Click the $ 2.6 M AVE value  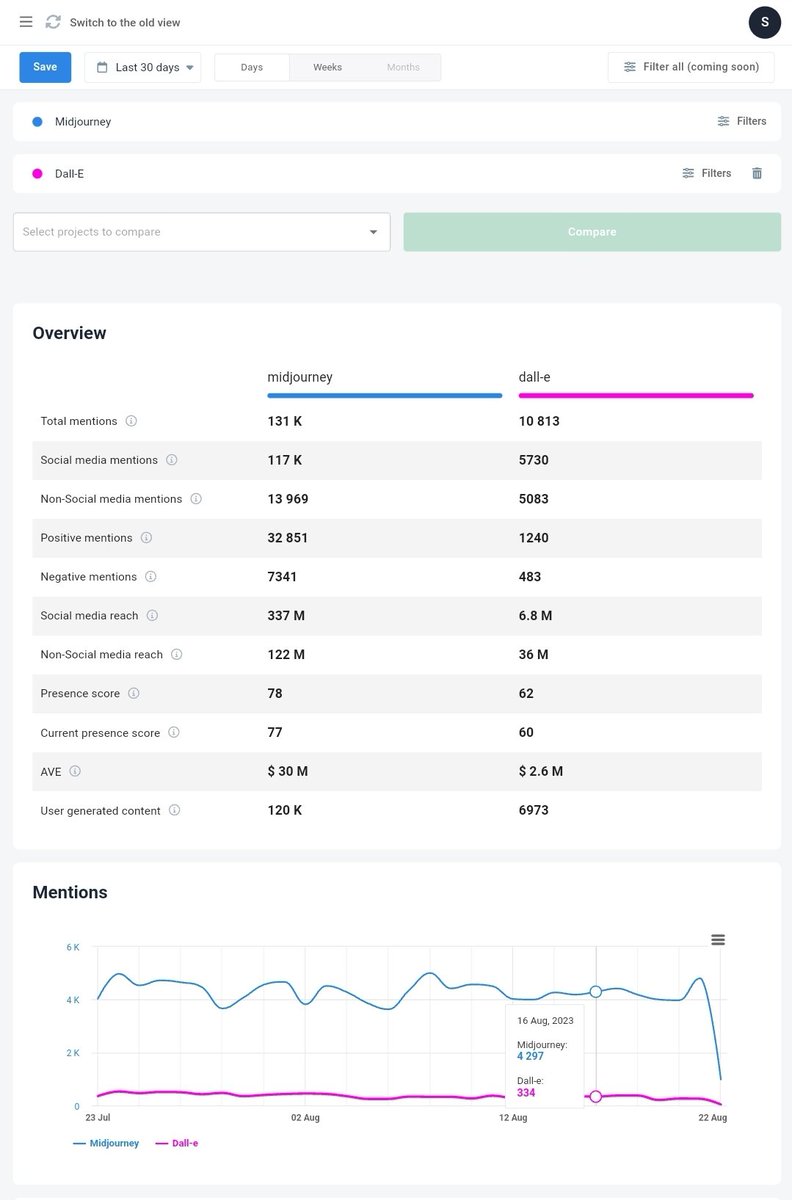[x=541, y=771]
